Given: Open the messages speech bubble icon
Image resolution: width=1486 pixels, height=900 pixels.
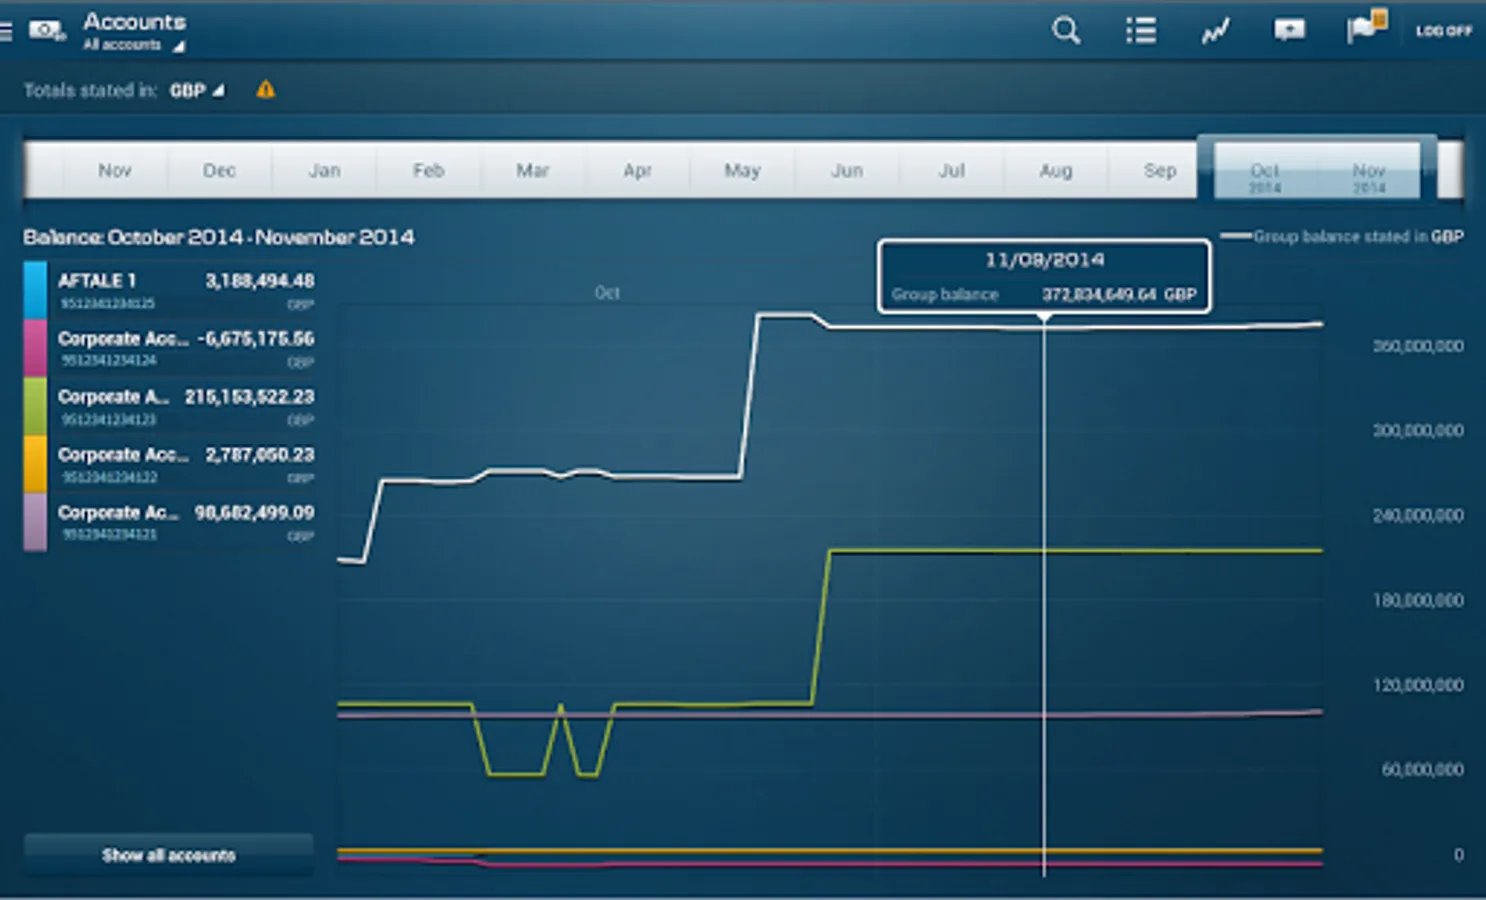Looking at the screenshot, I should 1289,30.
